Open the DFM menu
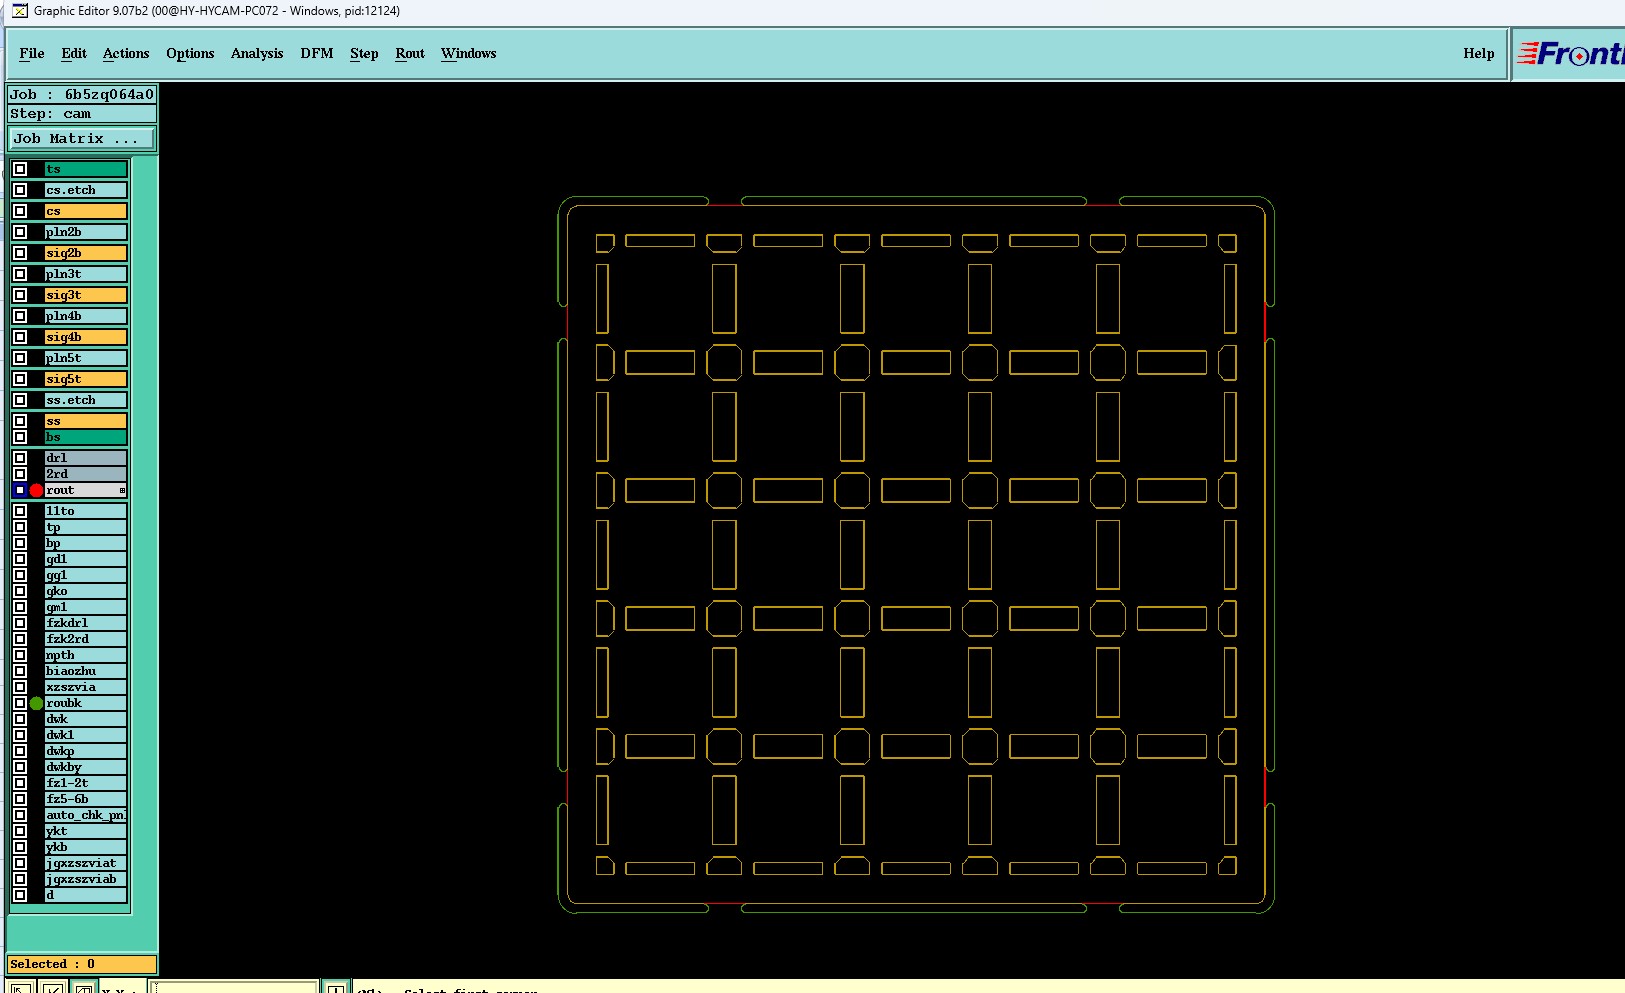Screen dimensions: 1625x993 317,53
